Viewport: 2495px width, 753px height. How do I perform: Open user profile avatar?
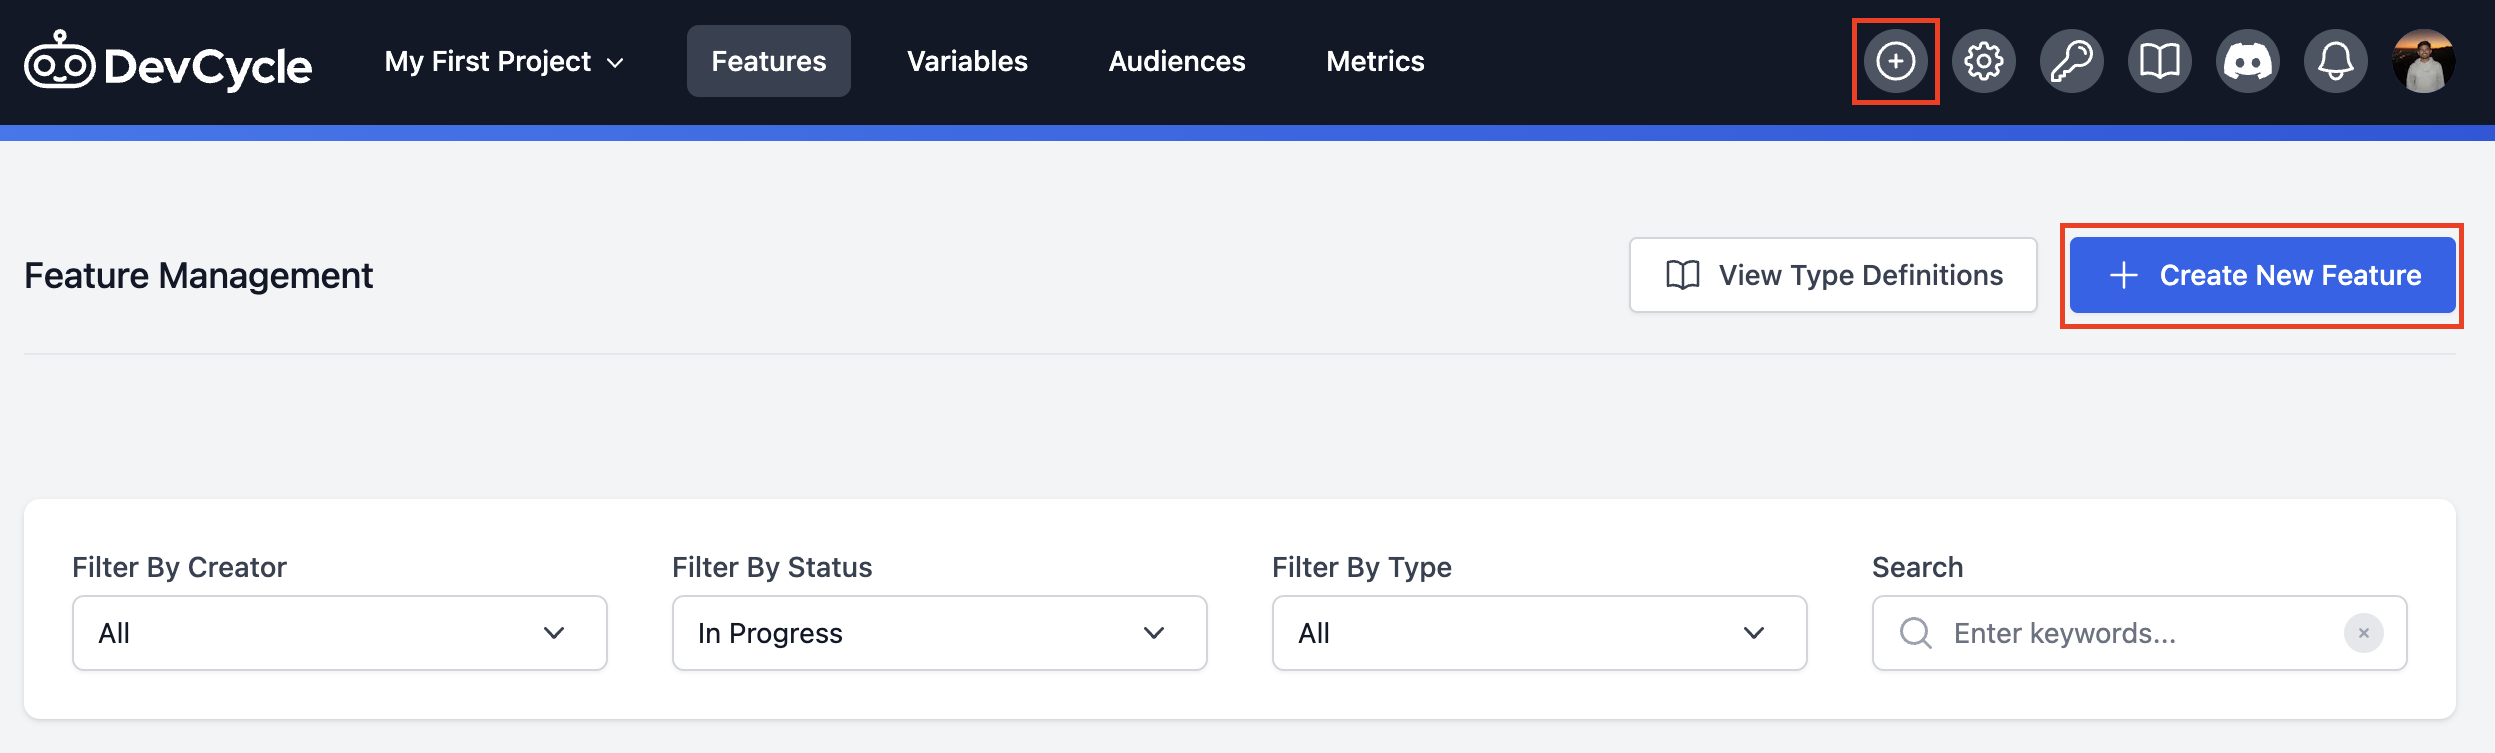click(2423, 62)
